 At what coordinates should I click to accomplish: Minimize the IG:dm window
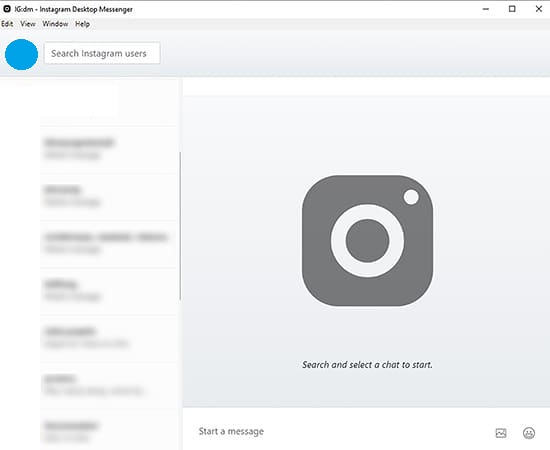486,9
